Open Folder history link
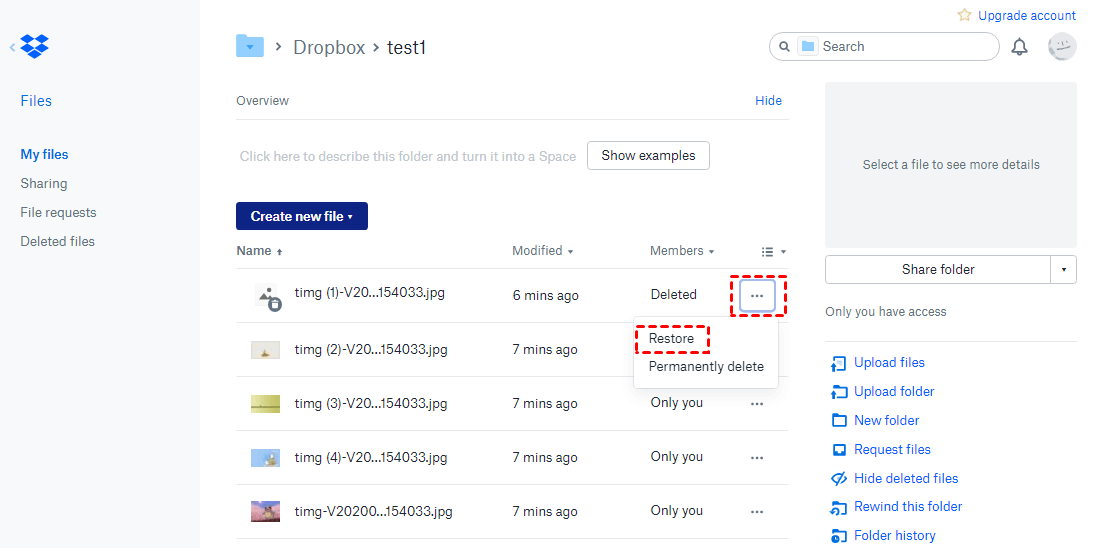The height and width of the screenshot is (548, 1097). pyautogui.click(x=895, y=536)
